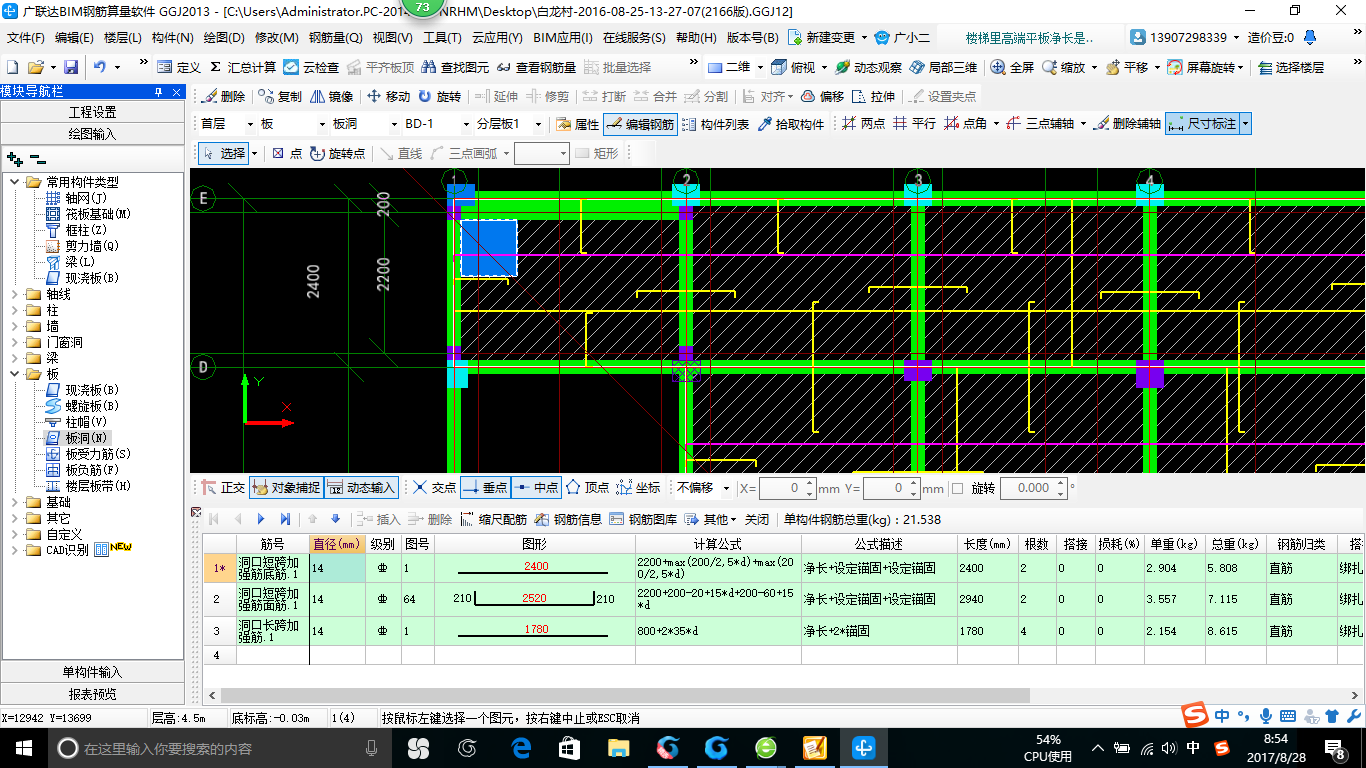This screenshot has height=768, width=1366.
Task: Open 报表预览 report preview
Action: tap(92, 694)
